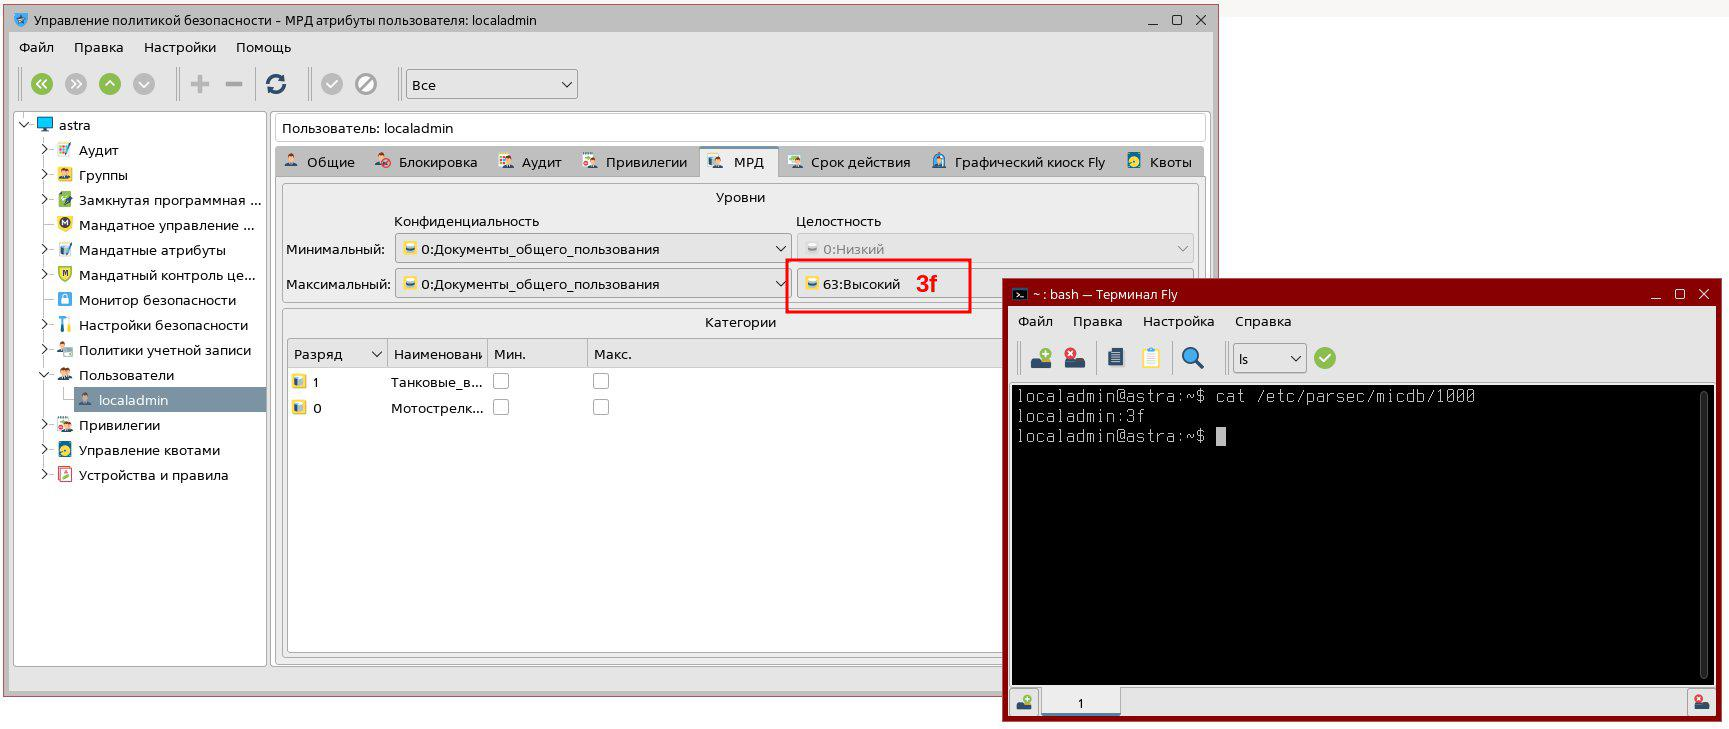Viewport: 1729px width, 729px height.
Task: Click the plus add toolbar icon
Action: (200, 85)
